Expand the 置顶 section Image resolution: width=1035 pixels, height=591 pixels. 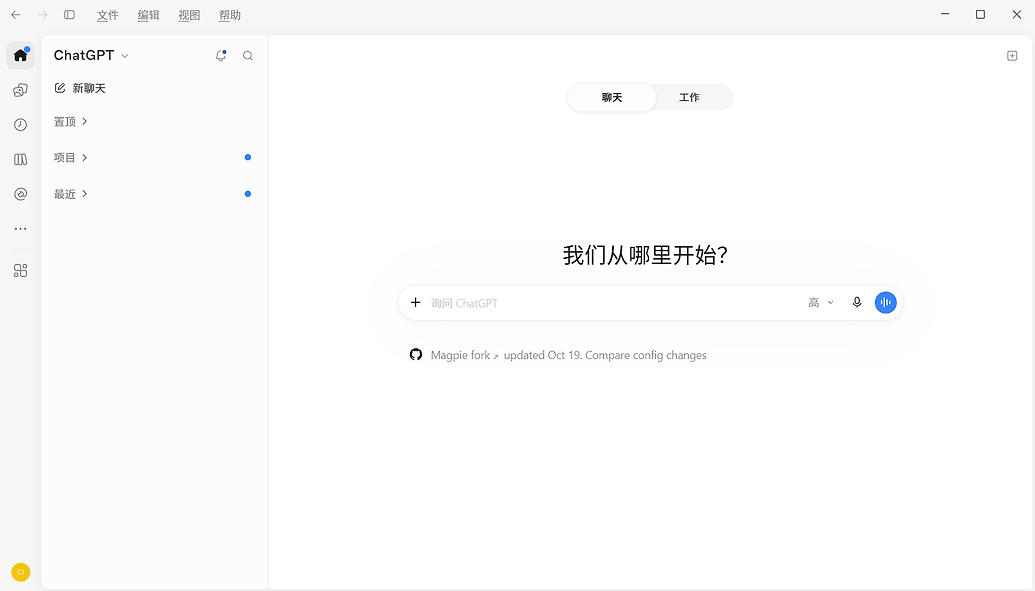point(71,122)
